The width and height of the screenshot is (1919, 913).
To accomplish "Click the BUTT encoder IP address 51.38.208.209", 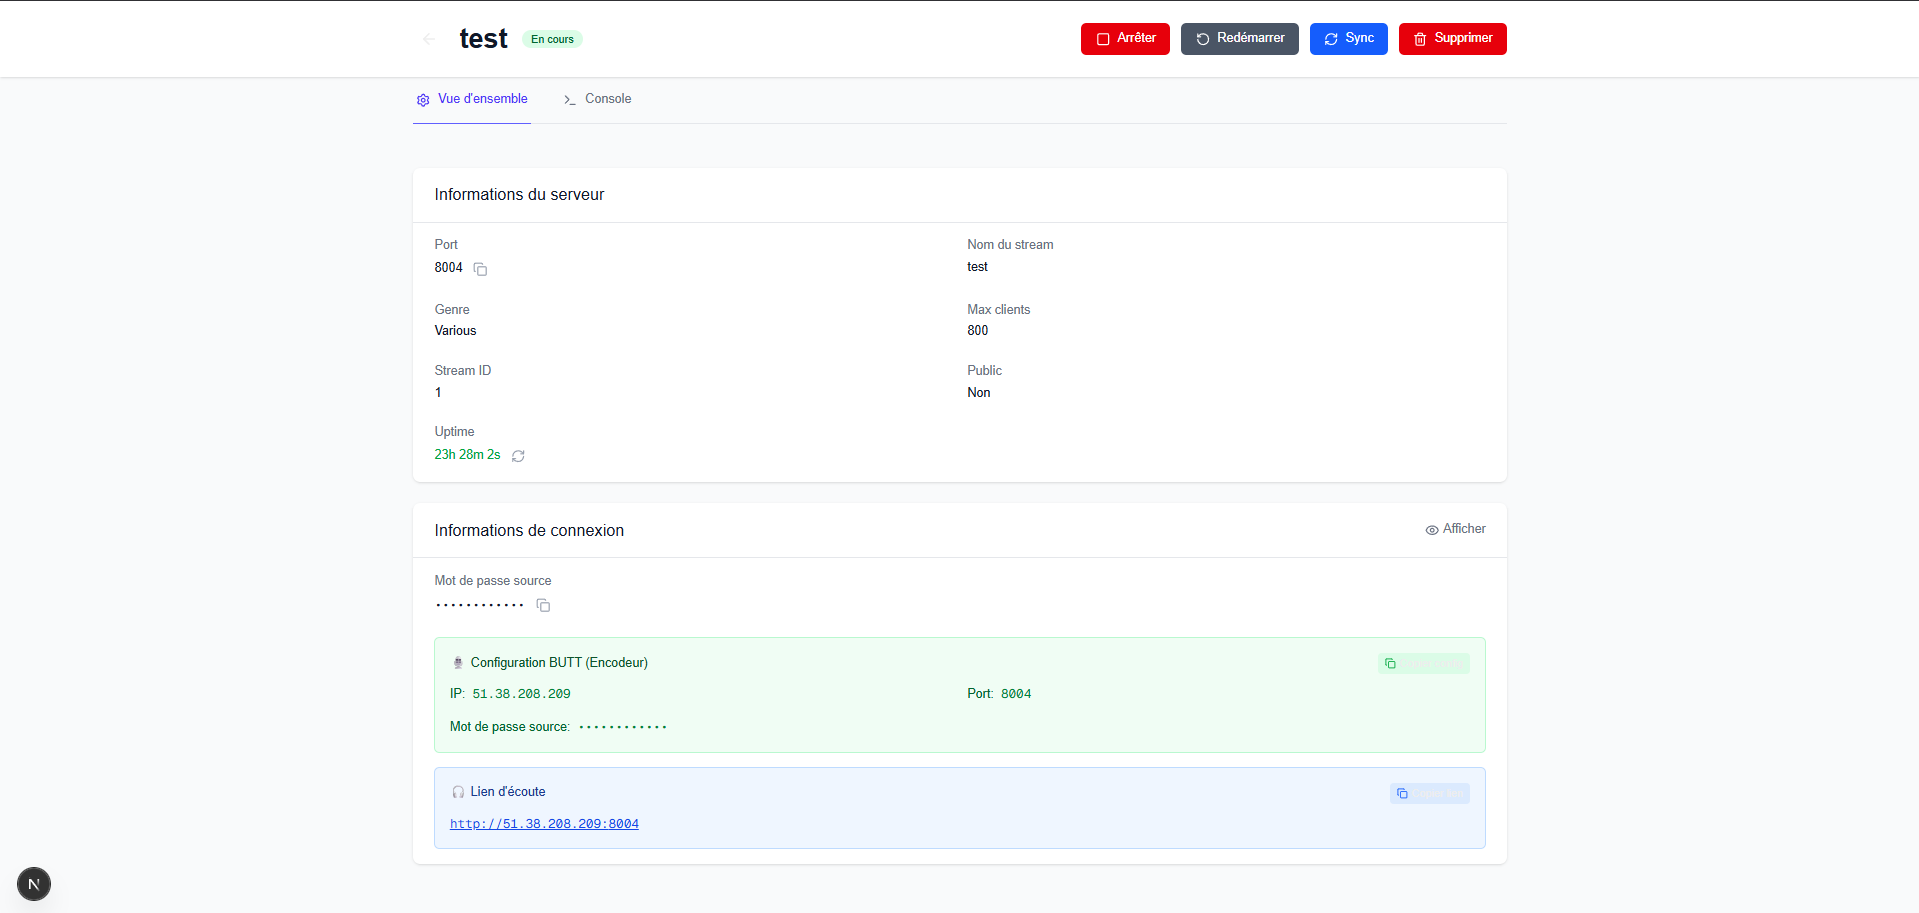I will [521, 694].
